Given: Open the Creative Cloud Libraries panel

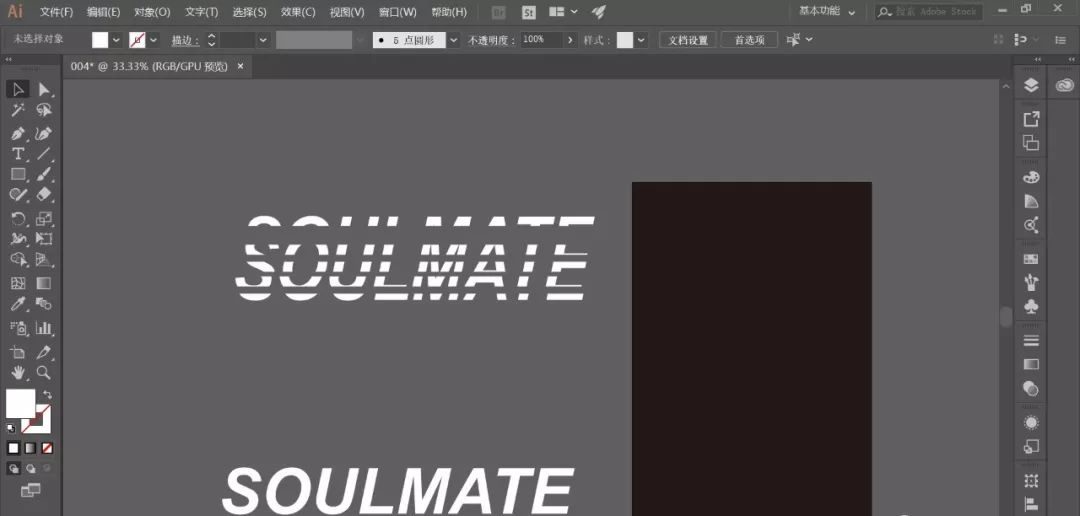Looking at the screenshot, I should pyautogui.click(x=1064, y=86).
